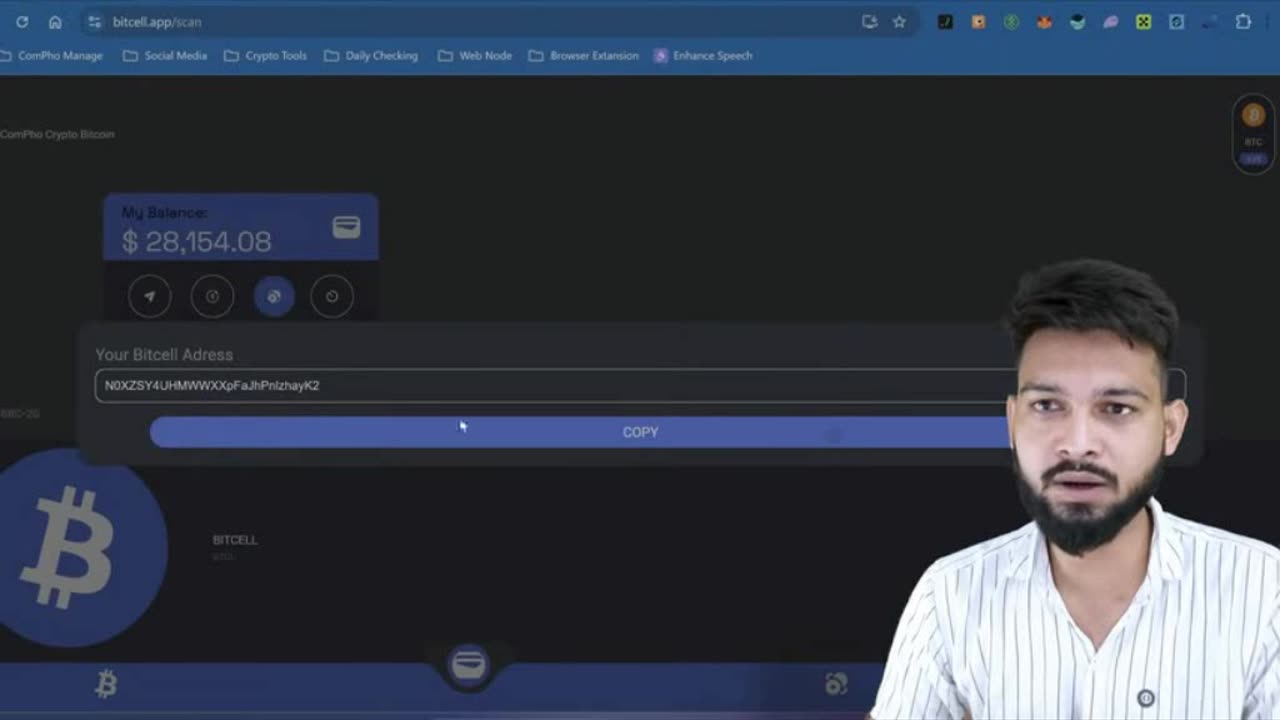The width and height of the screenshot is (1280, 720).
Task: Click the wallet card icon in balance panel
Action: (x=346, y=227)
